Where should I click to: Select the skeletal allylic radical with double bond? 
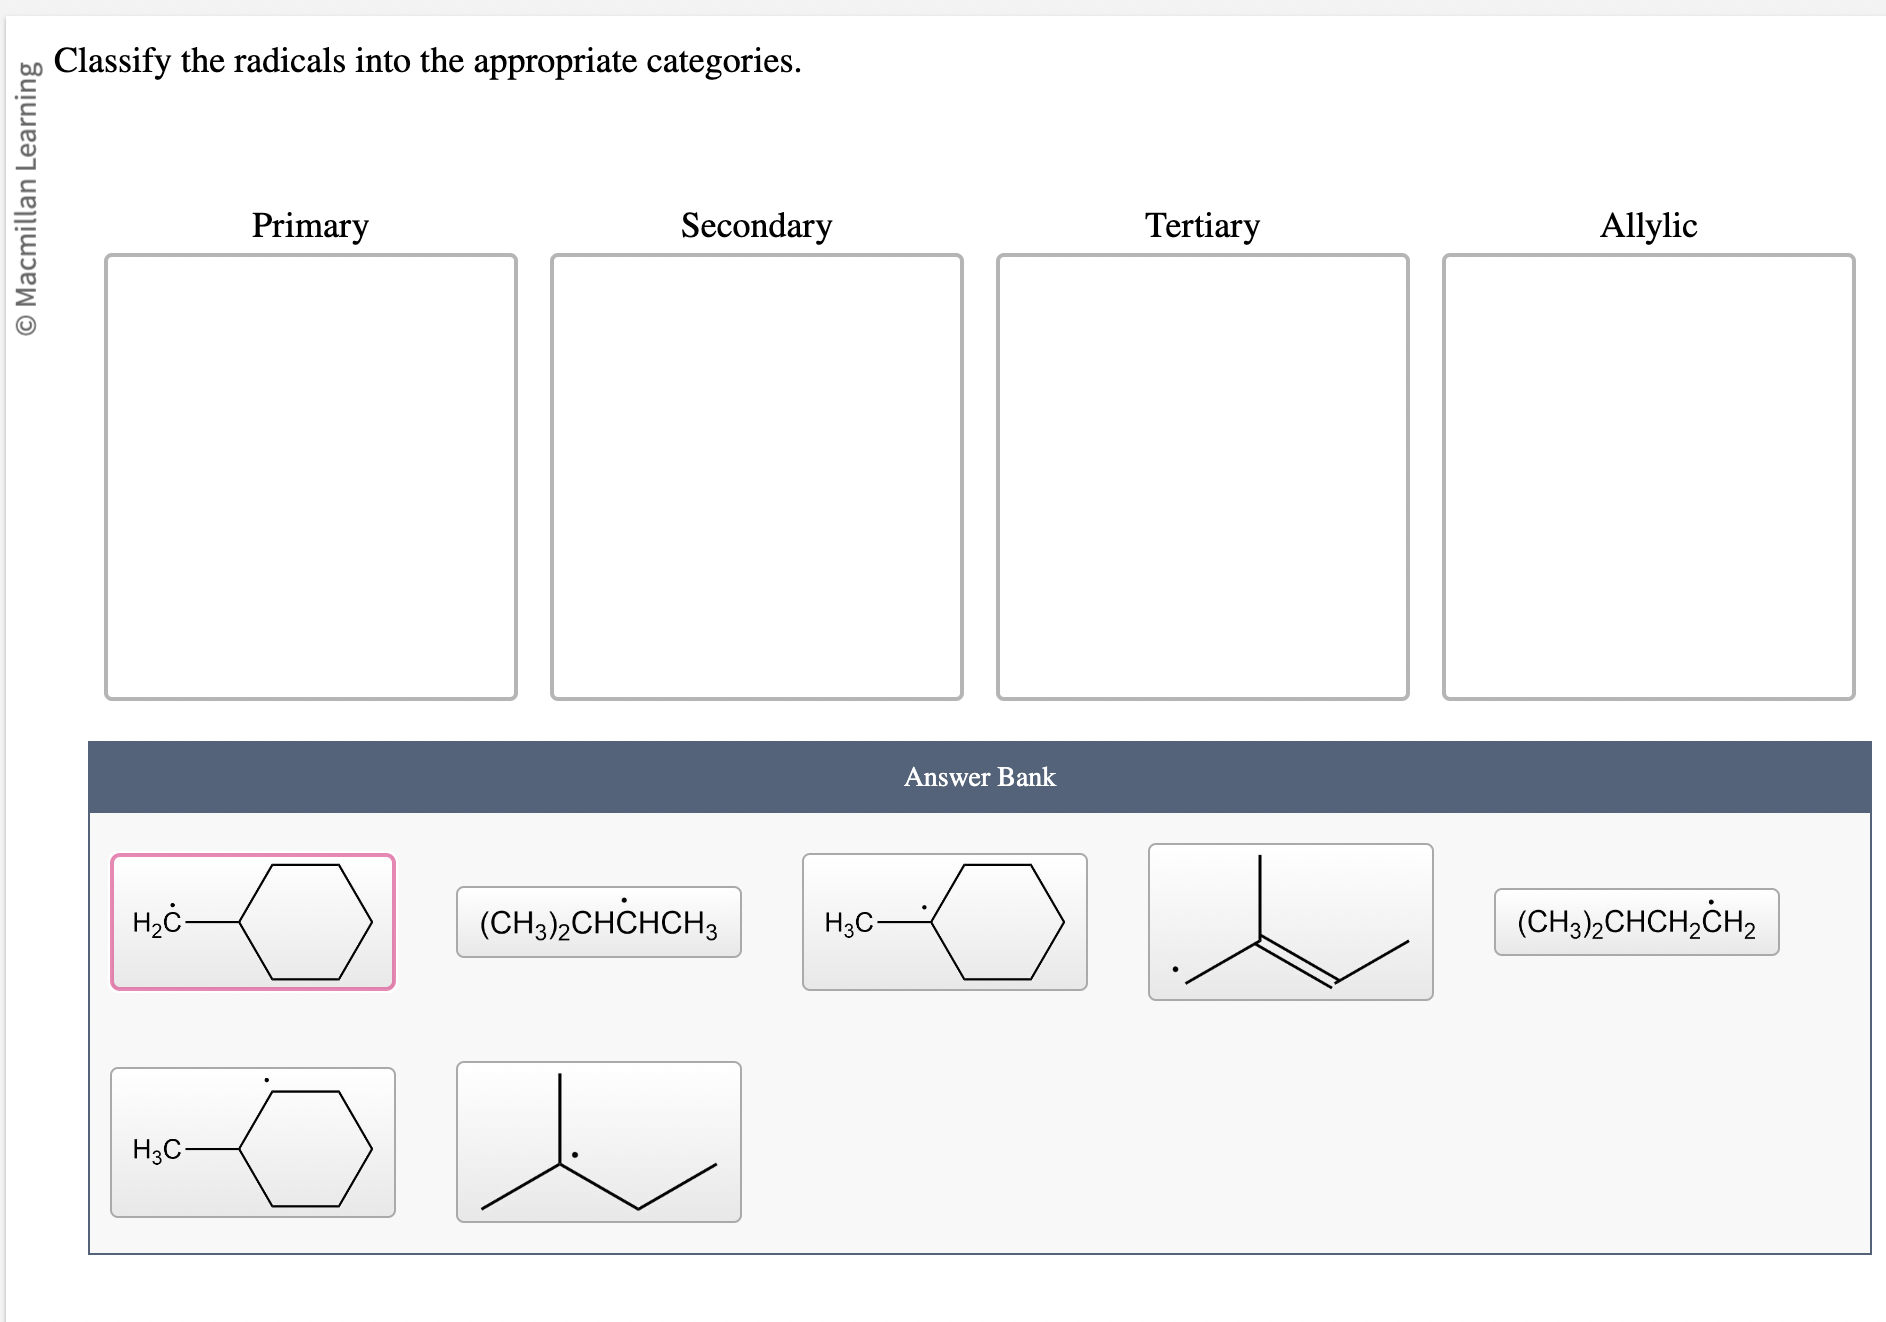coord(1290,921)
